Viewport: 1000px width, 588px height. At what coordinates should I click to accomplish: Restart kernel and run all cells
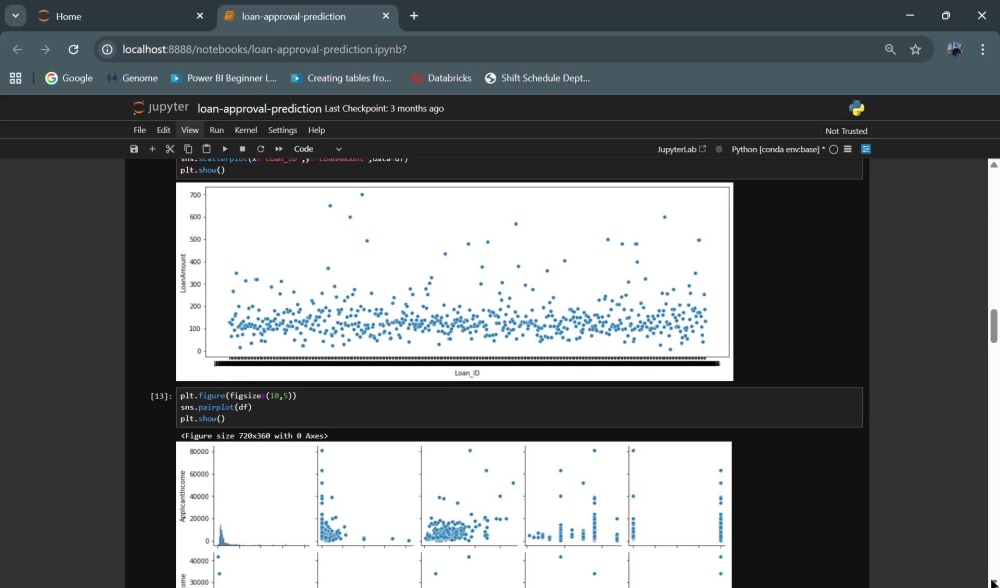(279, 149)
